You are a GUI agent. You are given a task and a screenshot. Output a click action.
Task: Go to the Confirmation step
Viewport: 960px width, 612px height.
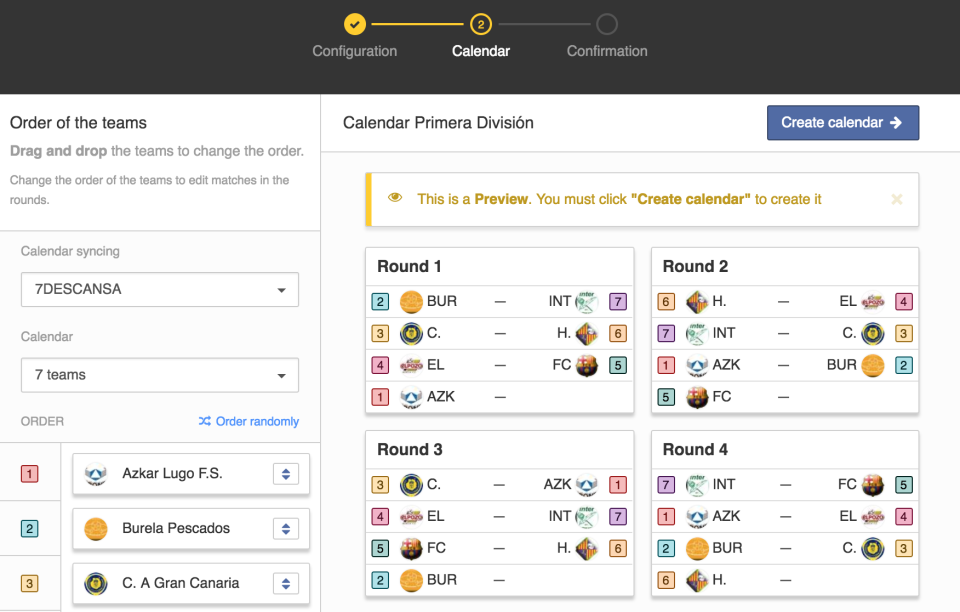pyautogui.click(x=607, y=24)
